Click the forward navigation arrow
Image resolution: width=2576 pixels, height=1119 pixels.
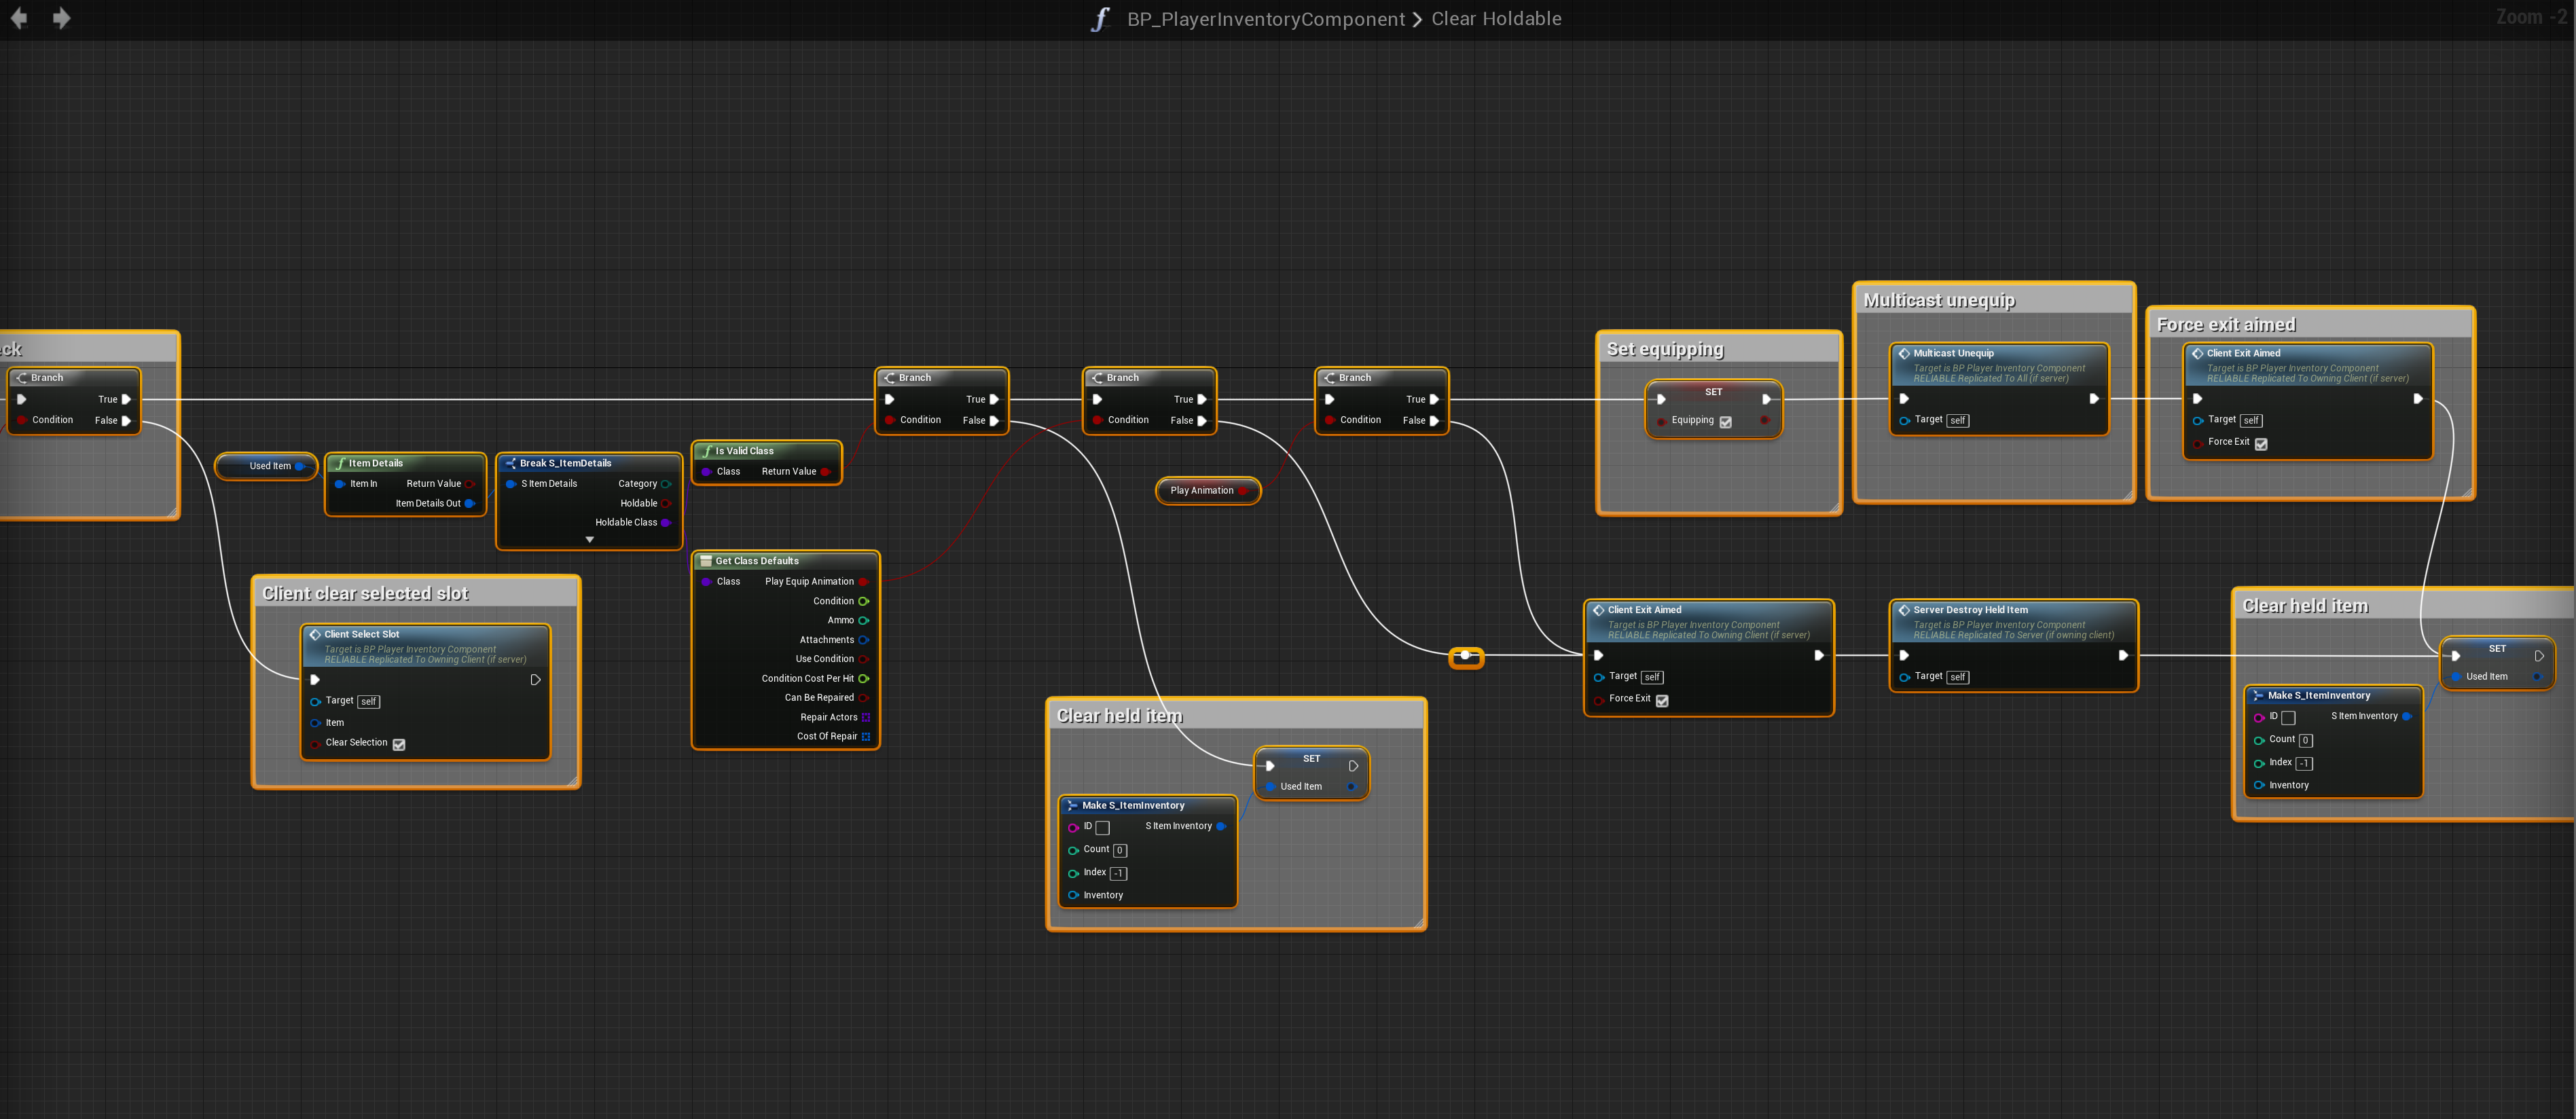click(x=61, y=18)
